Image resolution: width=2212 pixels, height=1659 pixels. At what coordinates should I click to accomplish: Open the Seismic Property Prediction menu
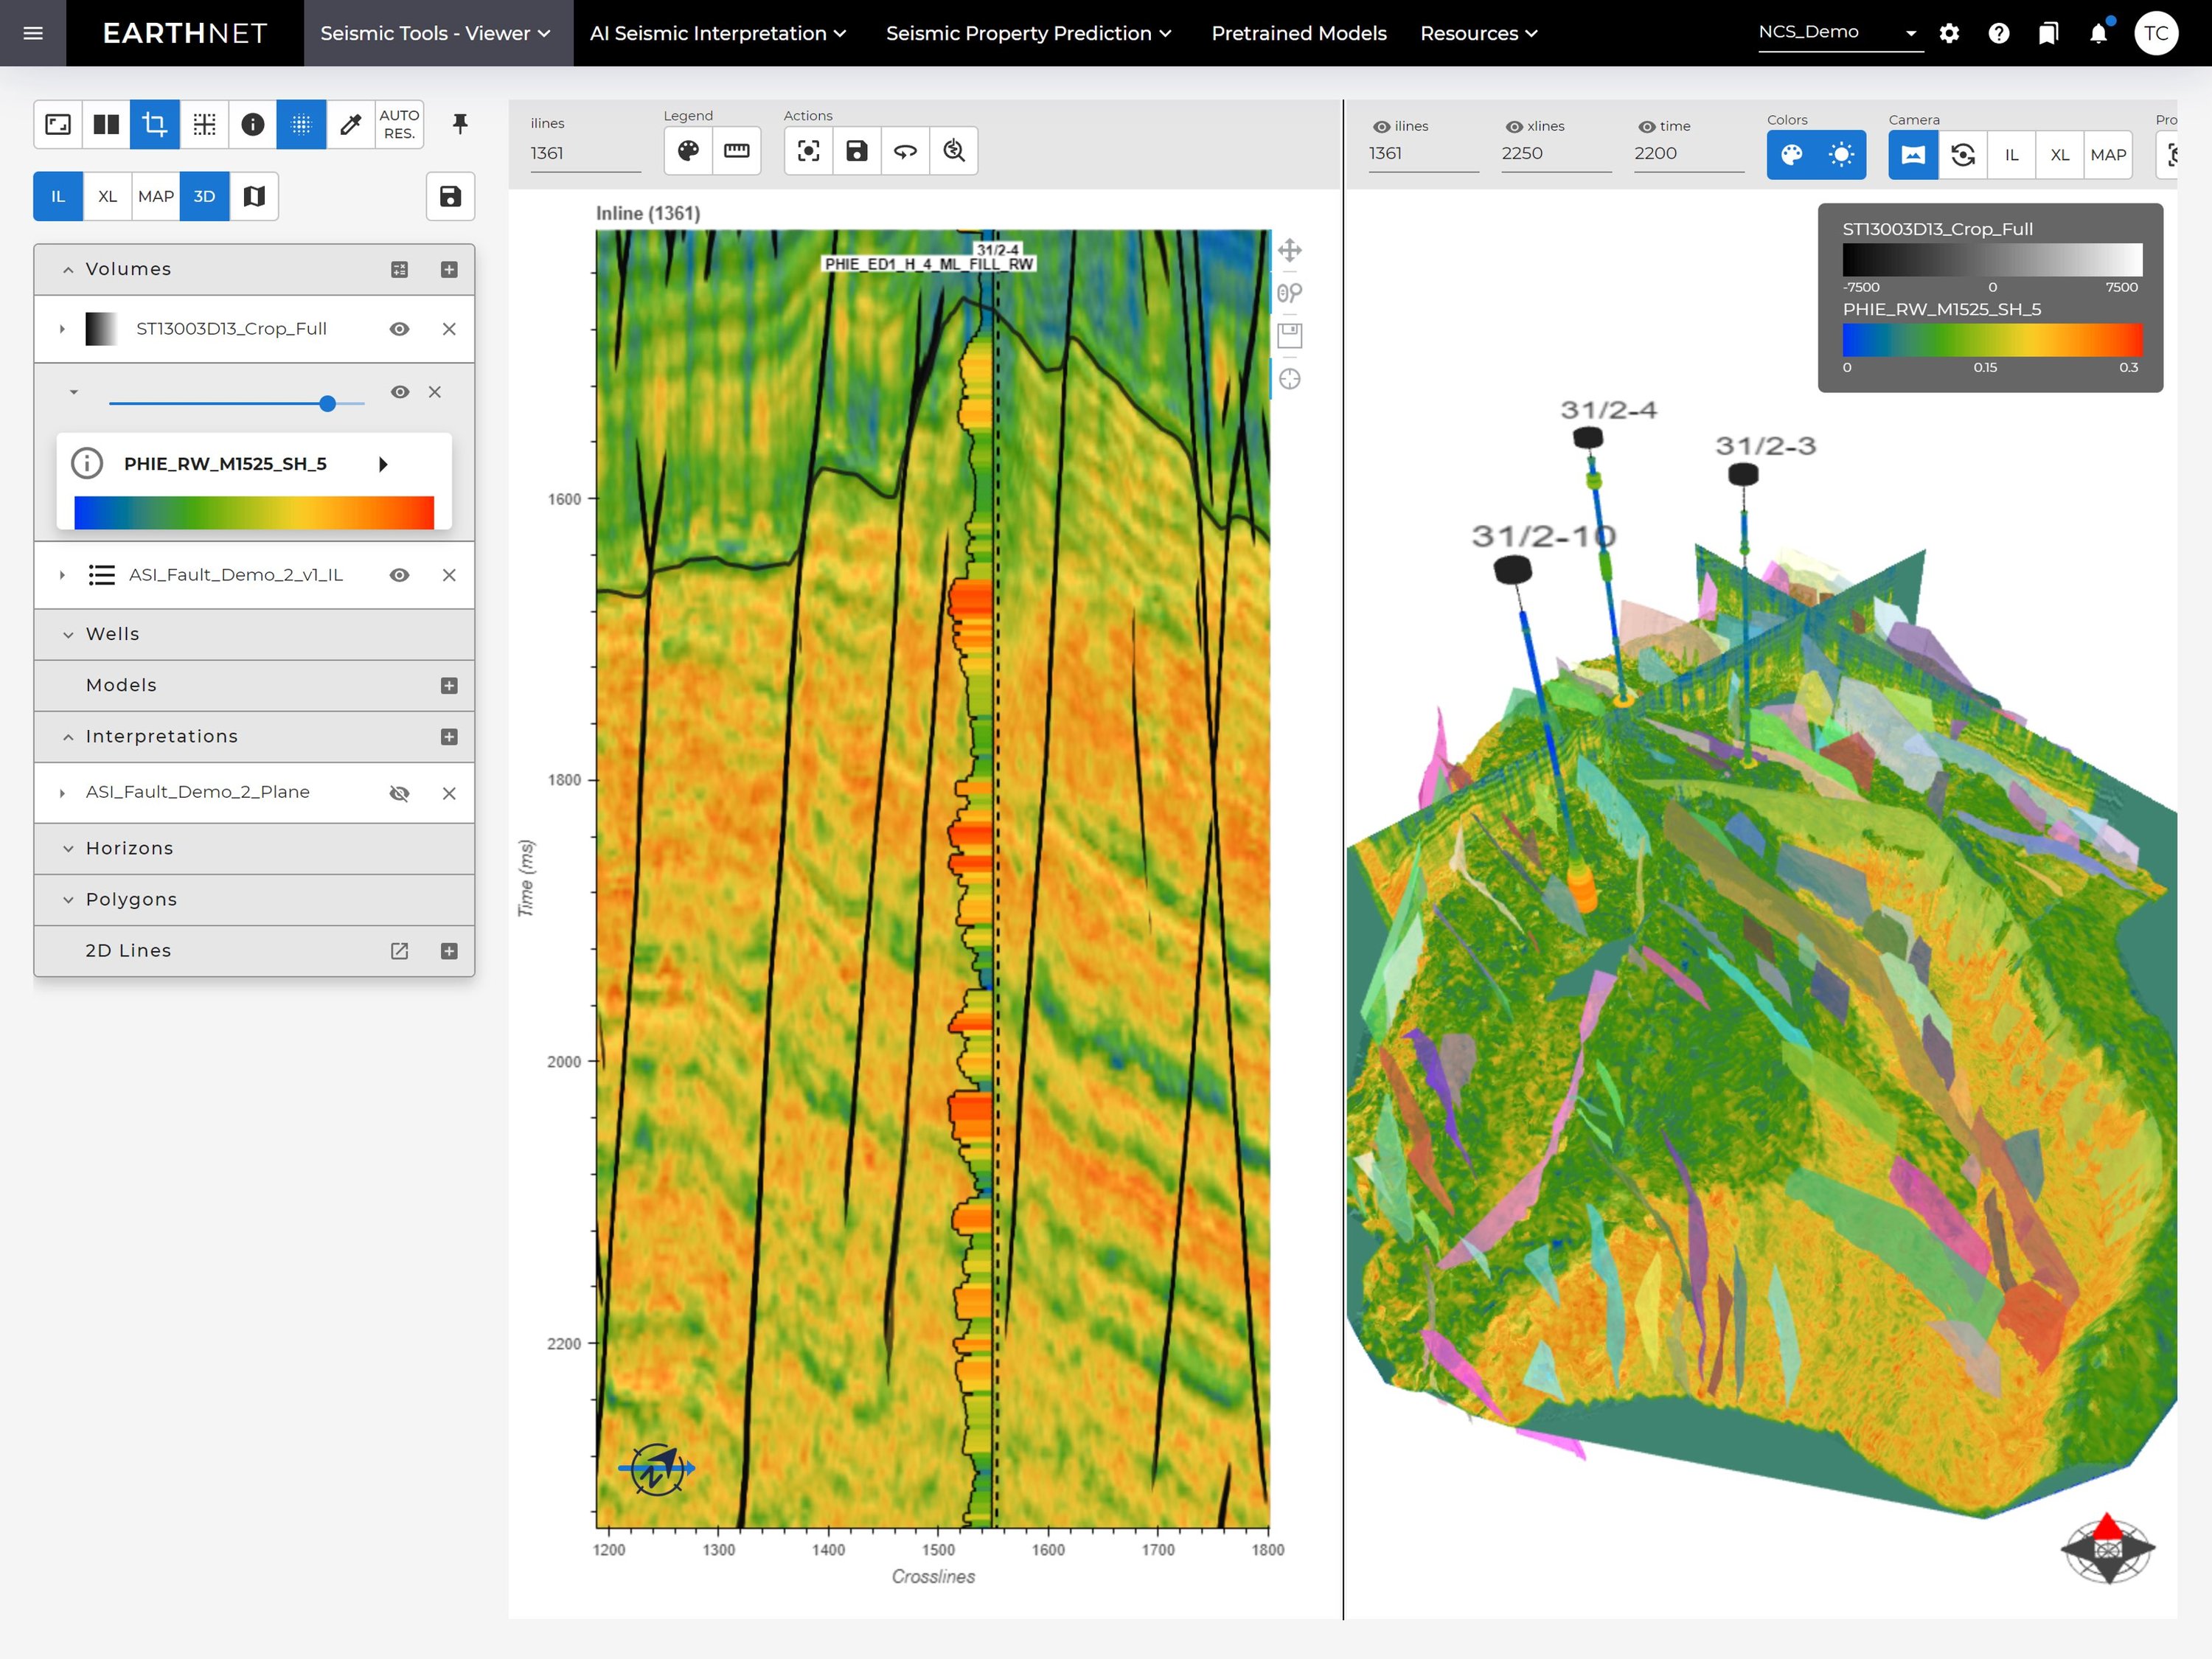tap(1028, 33)
